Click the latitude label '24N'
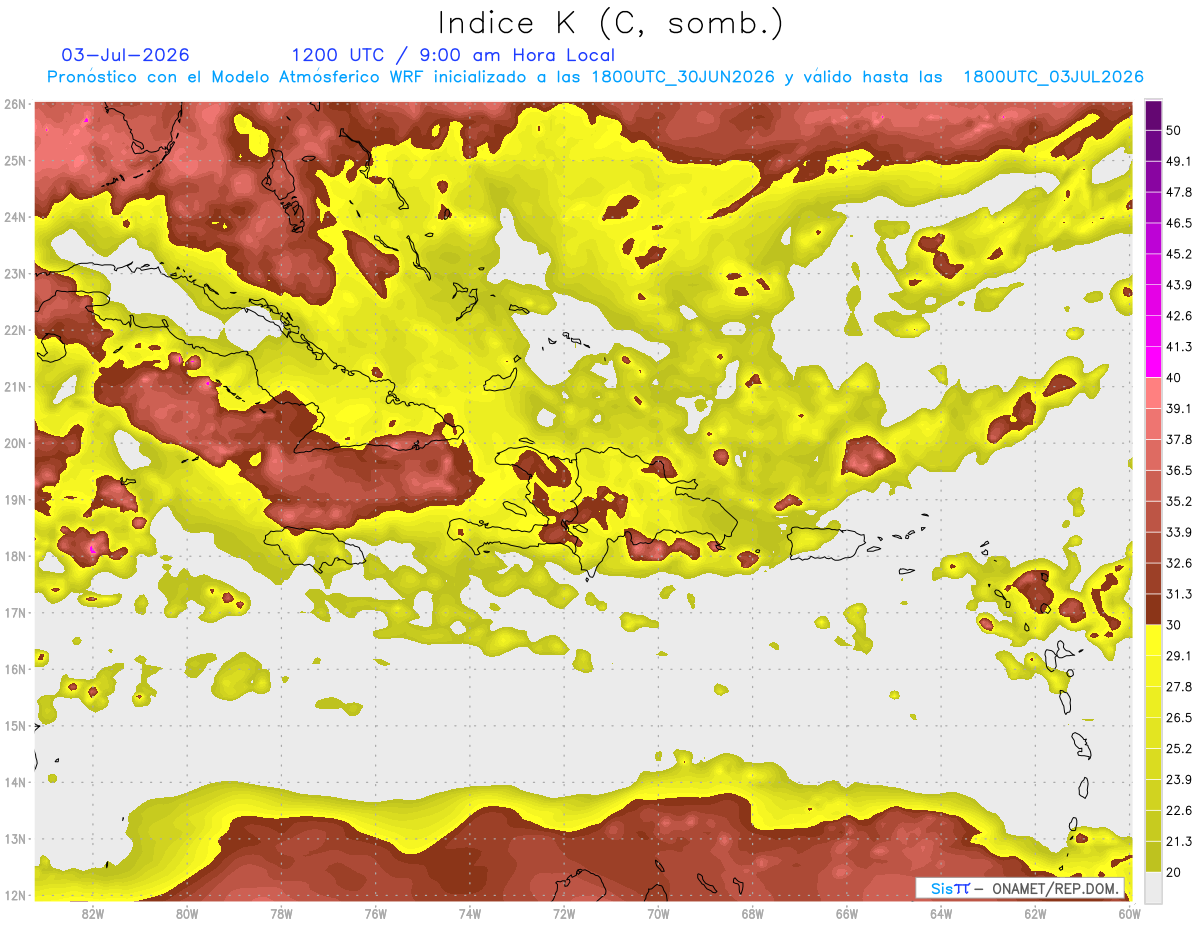1200x927 pixels. pos(15,217)
